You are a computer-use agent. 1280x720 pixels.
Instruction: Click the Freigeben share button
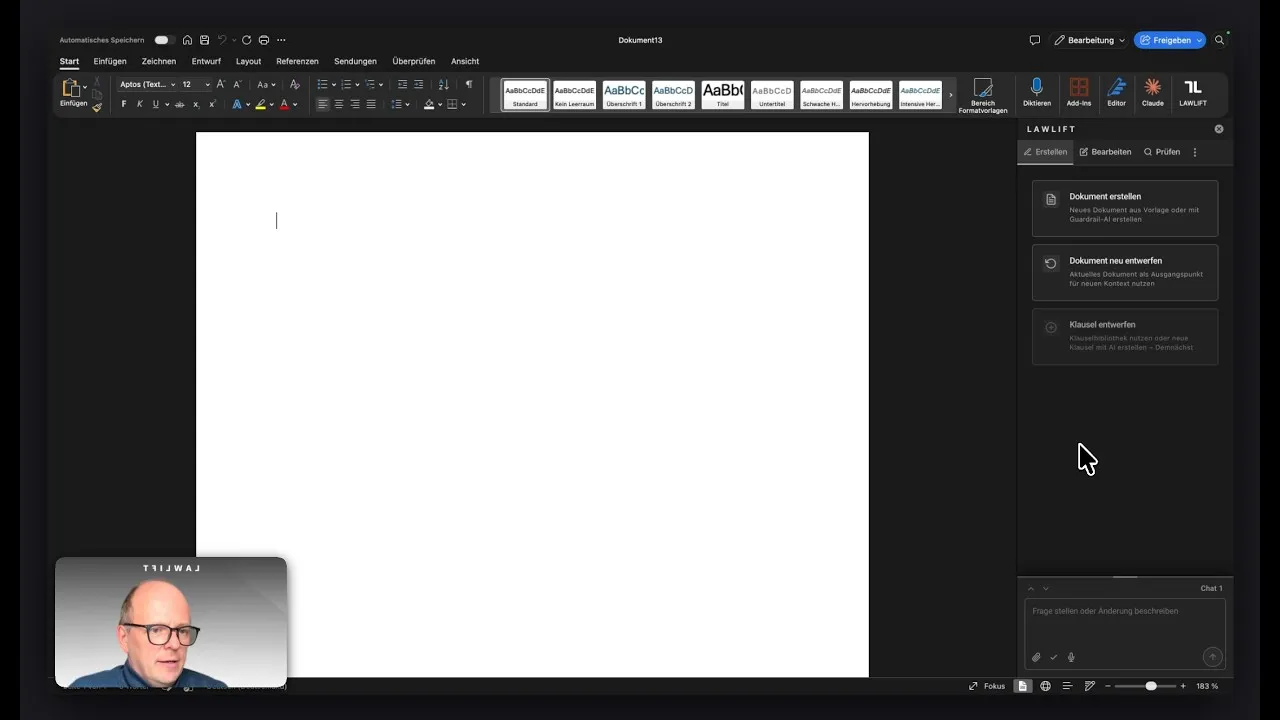point(1170,40)
